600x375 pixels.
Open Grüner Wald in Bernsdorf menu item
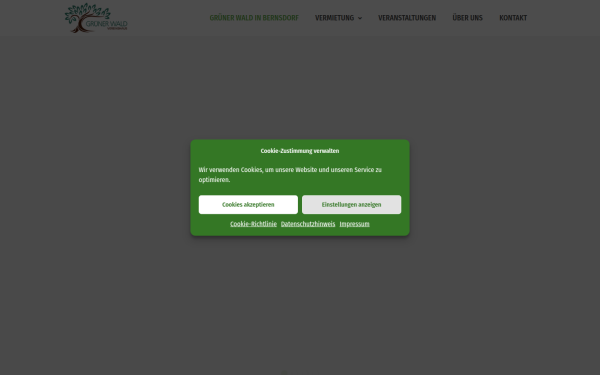(254, 18)
